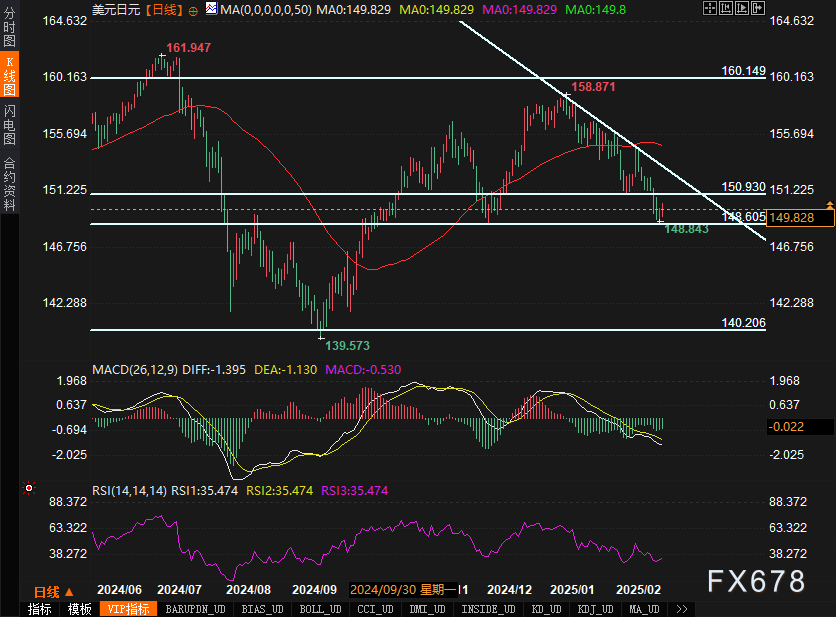Screen dimensions: 836x617
Task: Click the crosshair cursor icon at top right
Action: (710, 8)
